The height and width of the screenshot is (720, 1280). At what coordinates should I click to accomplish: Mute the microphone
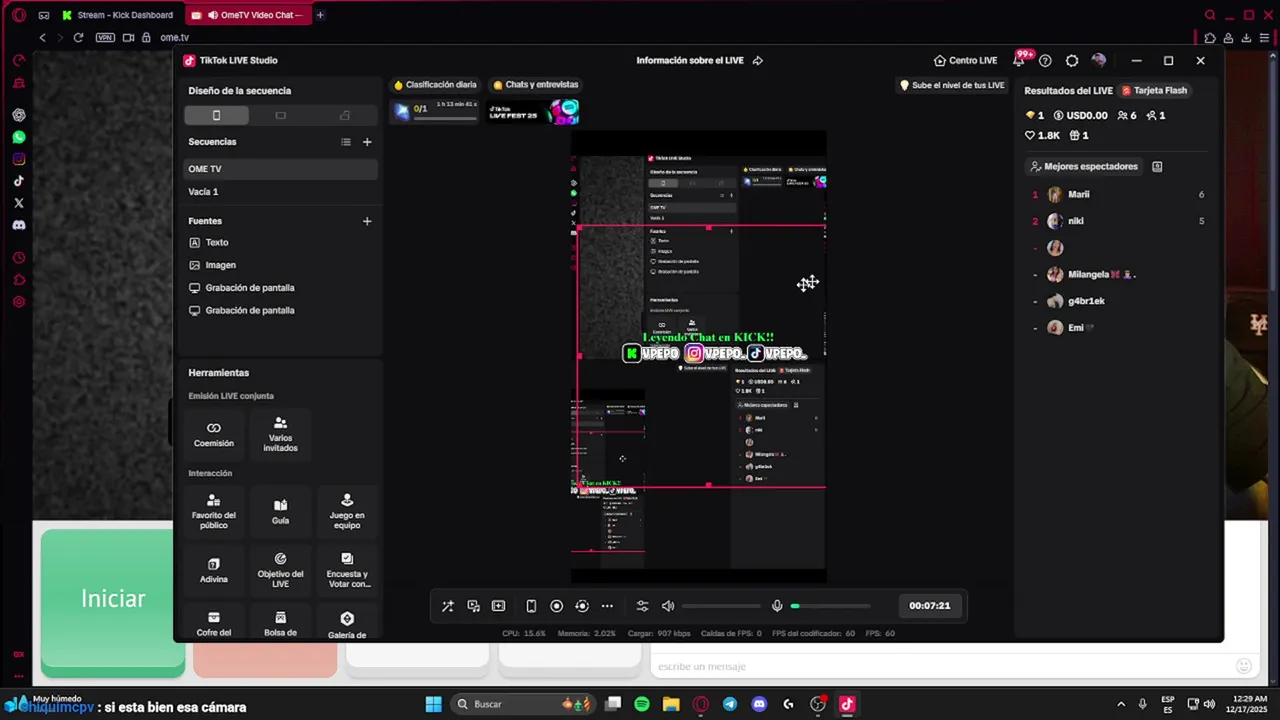(777, 606)
